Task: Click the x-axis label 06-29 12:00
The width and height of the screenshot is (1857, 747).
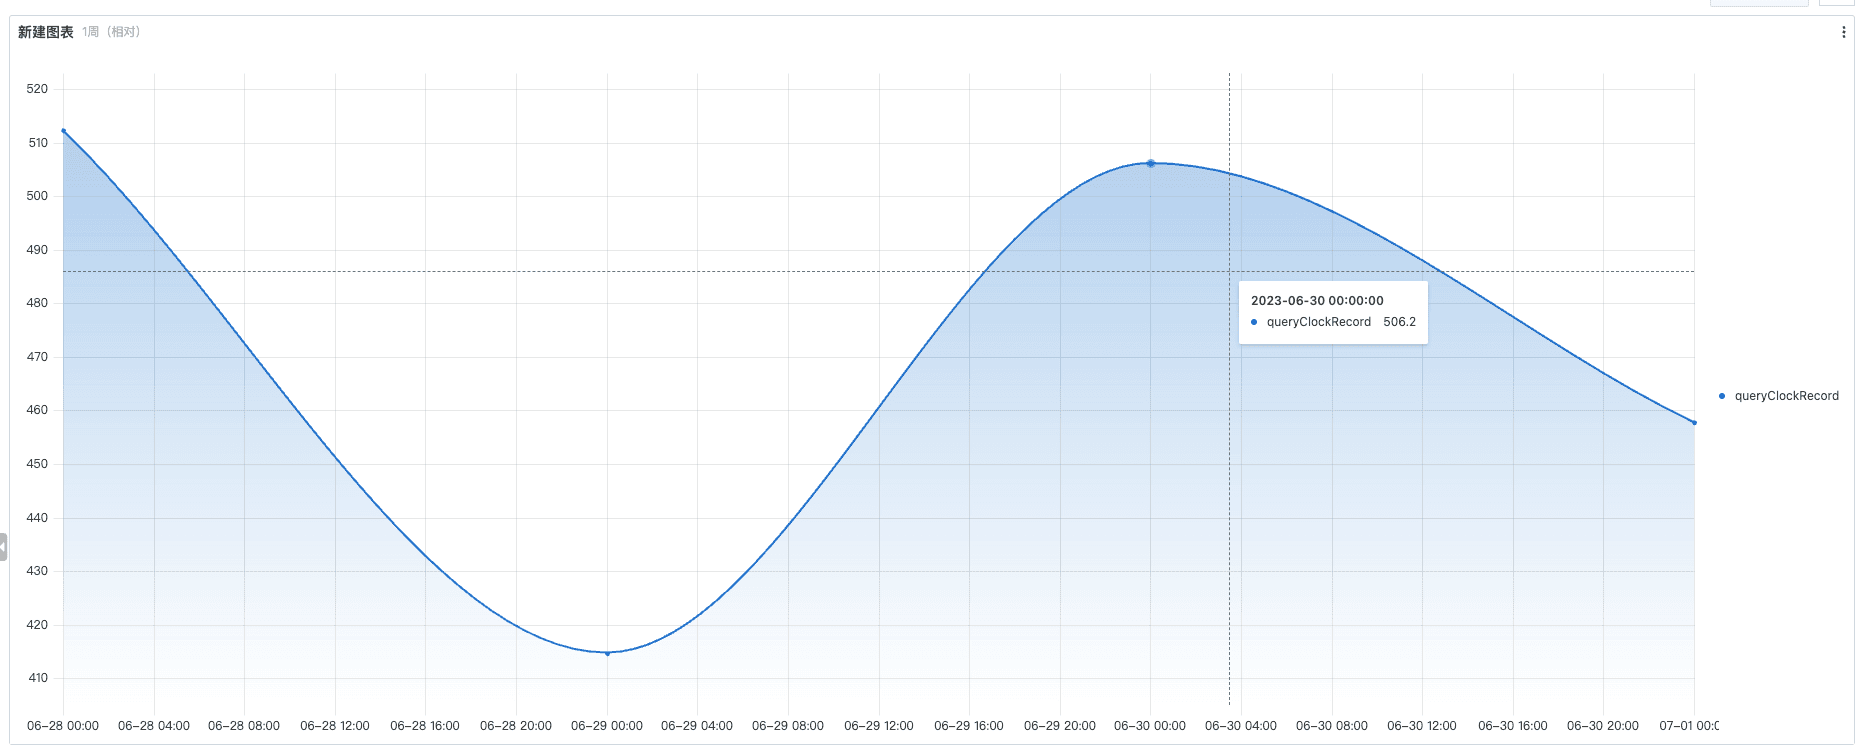Action: (x=879, y=726)
